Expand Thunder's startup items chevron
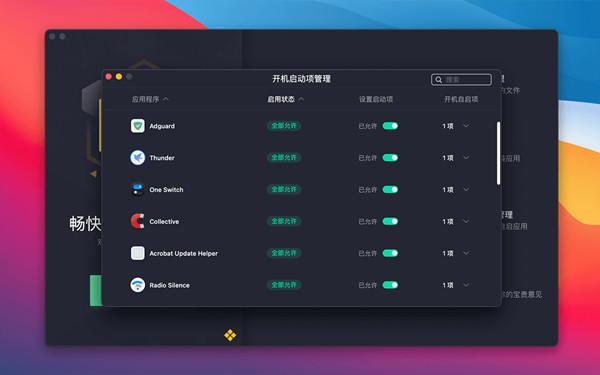 [x=466, y=158]
